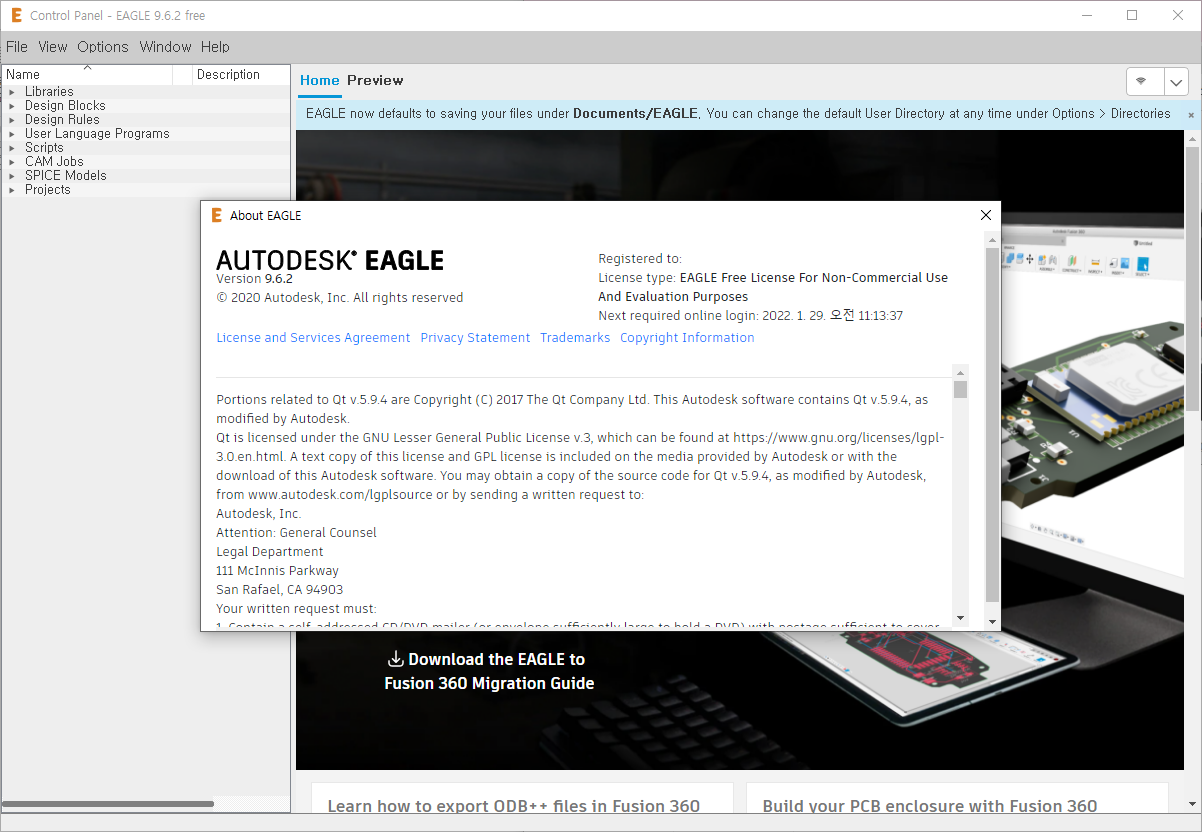The height and width of the screenshot is (832, 1202).
Task: Expand User Language Programs node
Action: coord(12,134)
